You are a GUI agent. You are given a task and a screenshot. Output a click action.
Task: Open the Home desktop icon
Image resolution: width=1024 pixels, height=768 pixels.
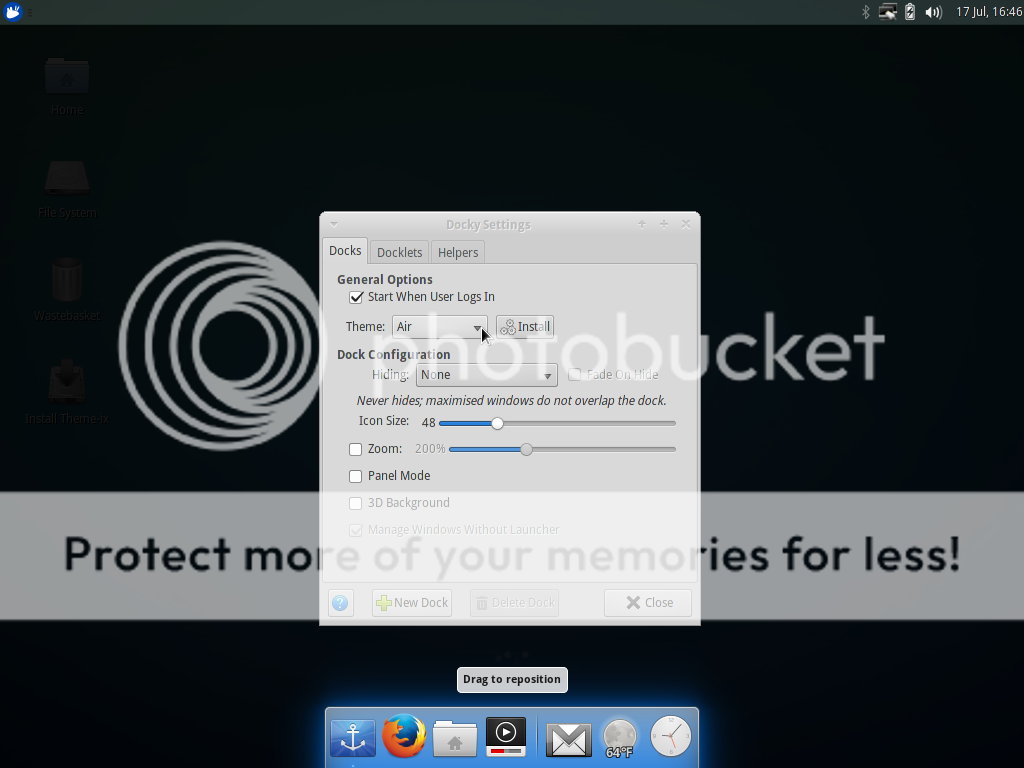[67, 87]
